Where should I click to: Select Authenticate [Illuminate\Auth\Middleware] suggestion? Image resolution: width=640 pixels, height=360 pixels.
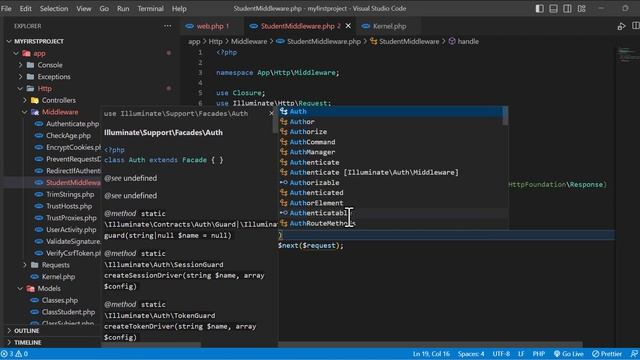click(391, 172)
